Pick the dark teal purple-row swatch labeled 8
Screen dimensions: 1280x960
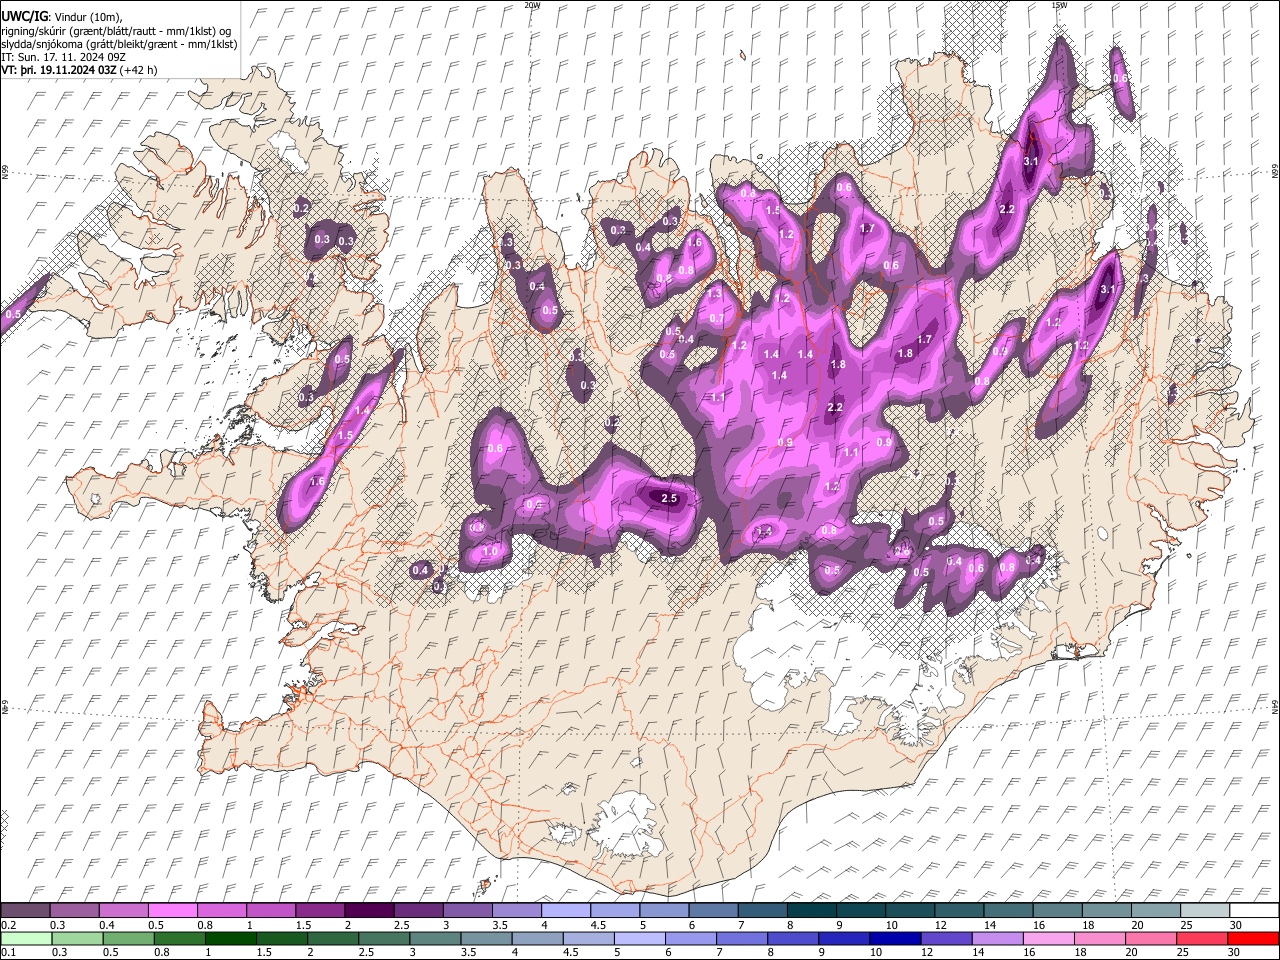coord(812,910)
